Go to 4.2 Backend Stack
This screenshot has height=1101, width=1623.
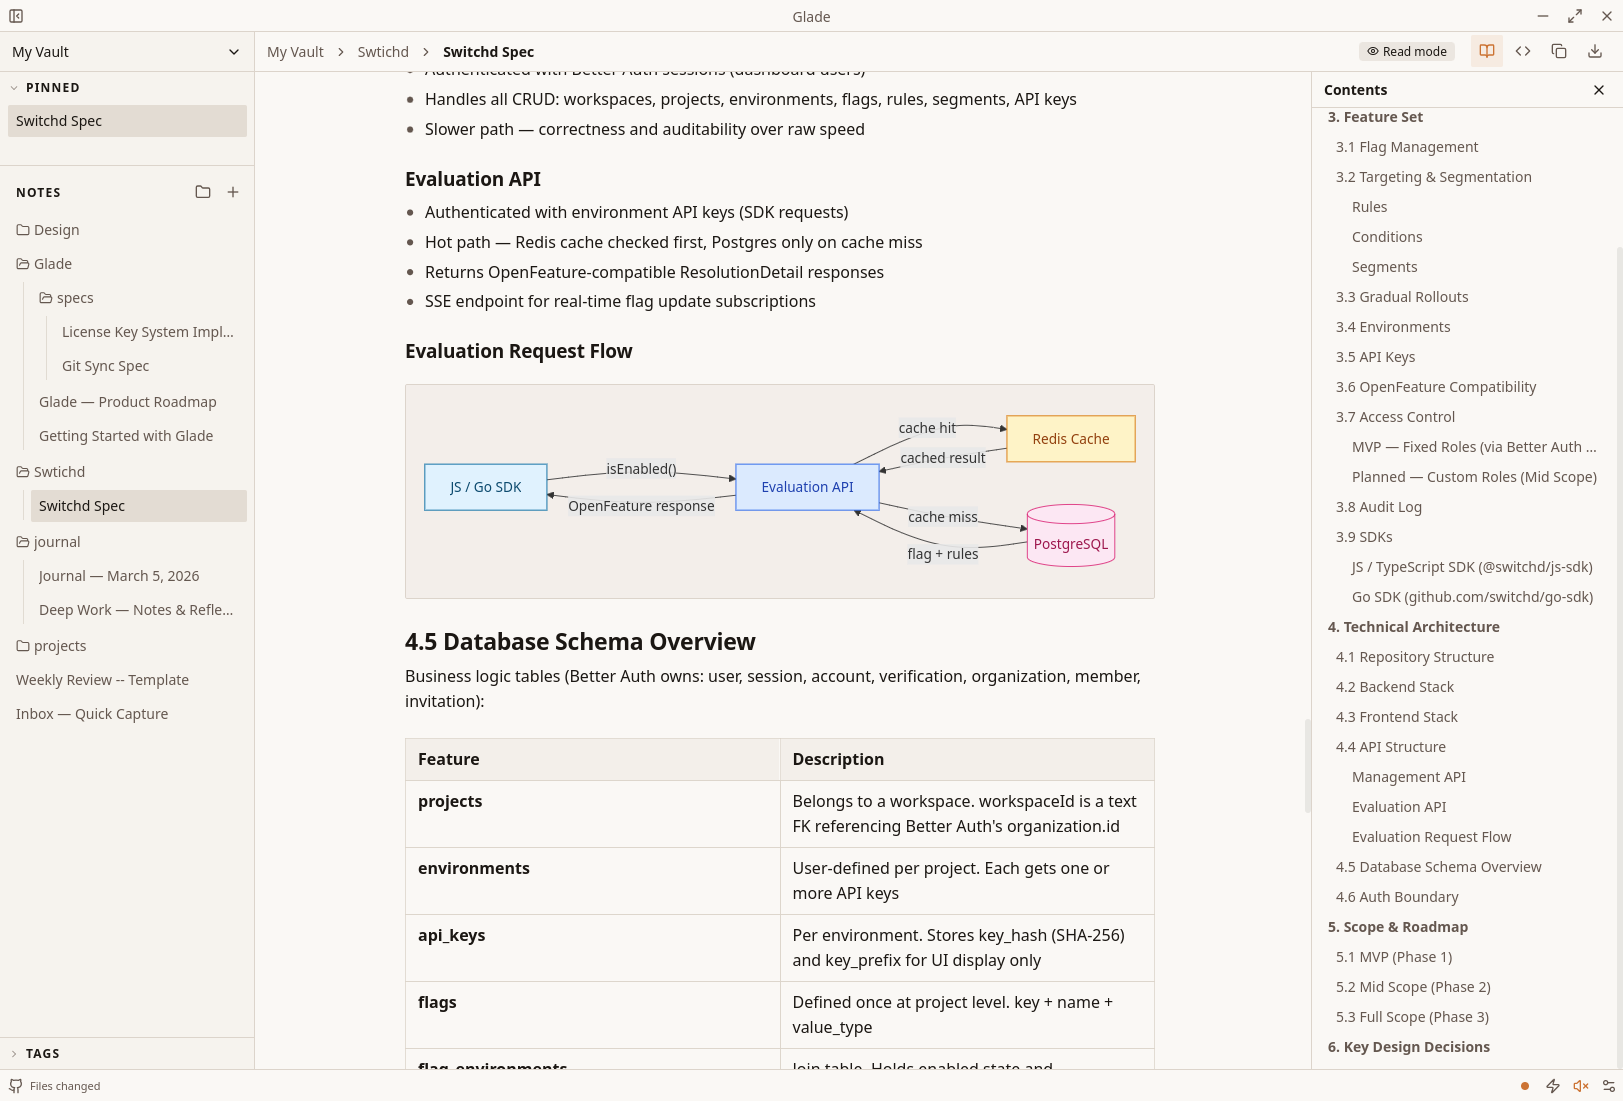point(1395,687)
